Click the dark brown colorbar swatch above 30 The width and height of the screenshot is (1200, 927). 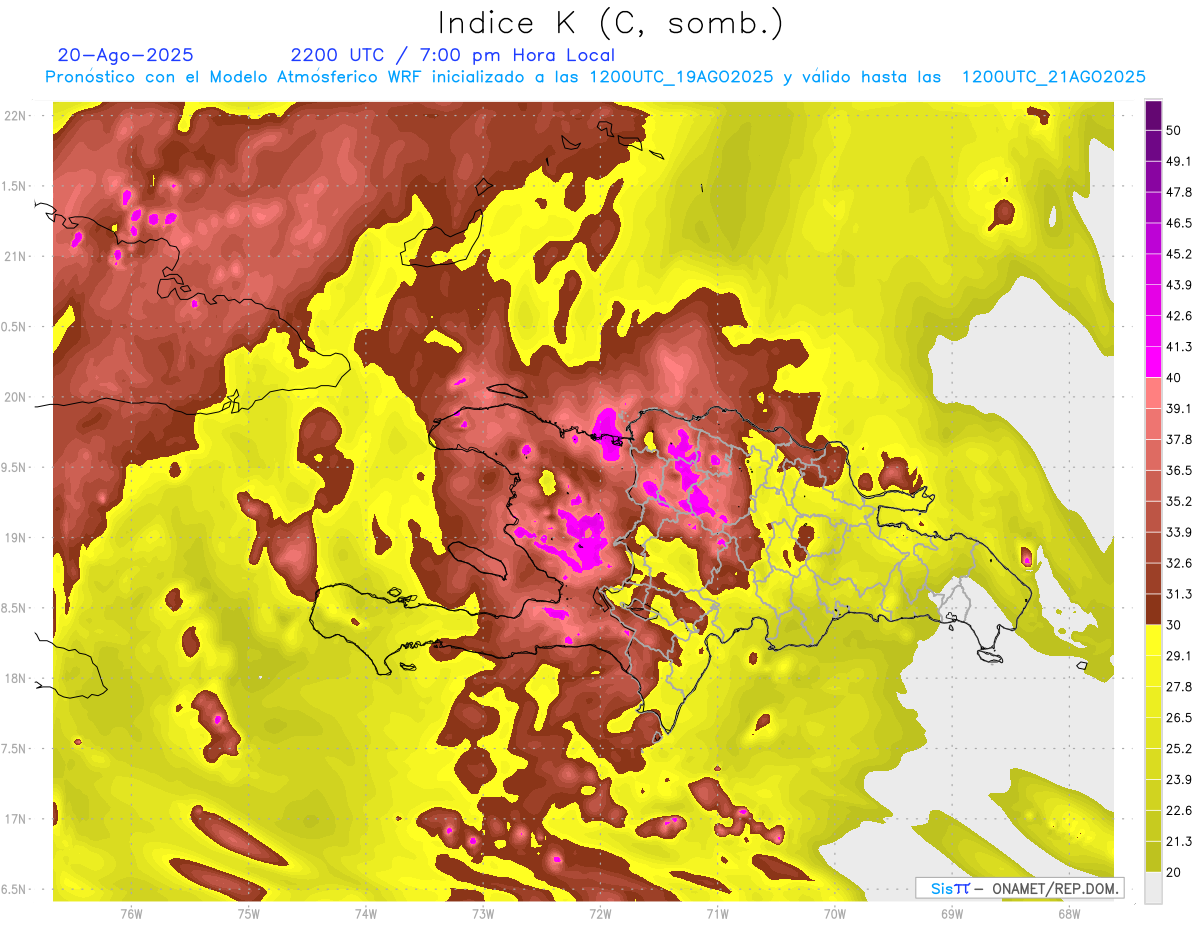click(x=1153, y=609)
